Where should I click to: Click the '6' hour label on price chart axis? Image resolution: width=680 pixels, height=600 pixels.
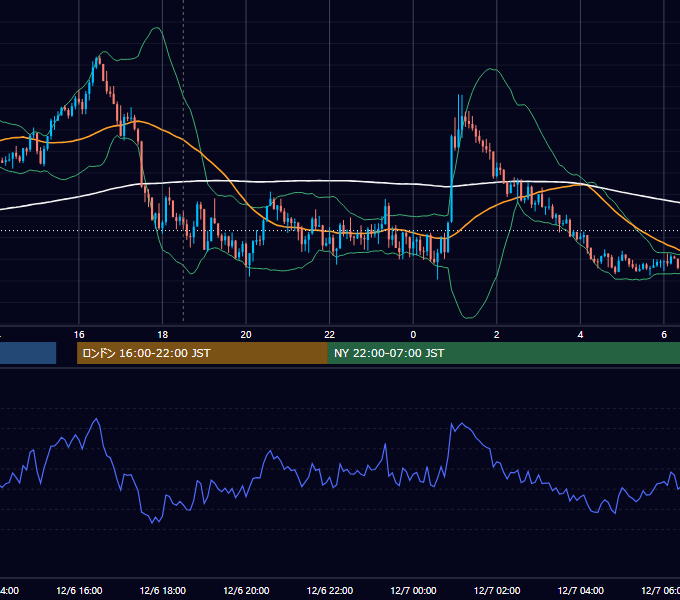click(x=664, y=335)
